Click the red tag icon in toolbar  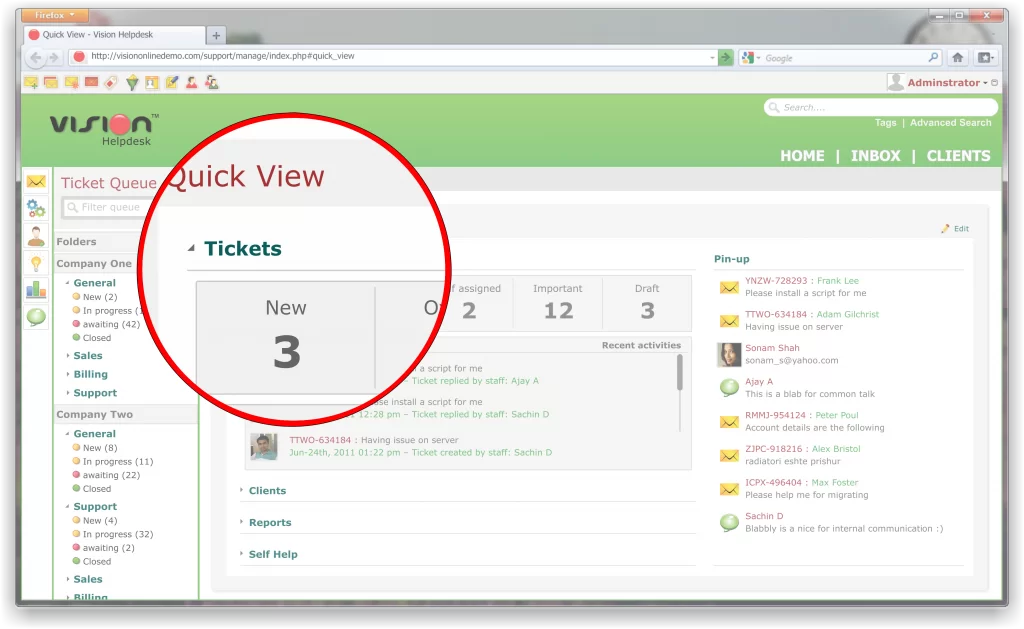111,83
